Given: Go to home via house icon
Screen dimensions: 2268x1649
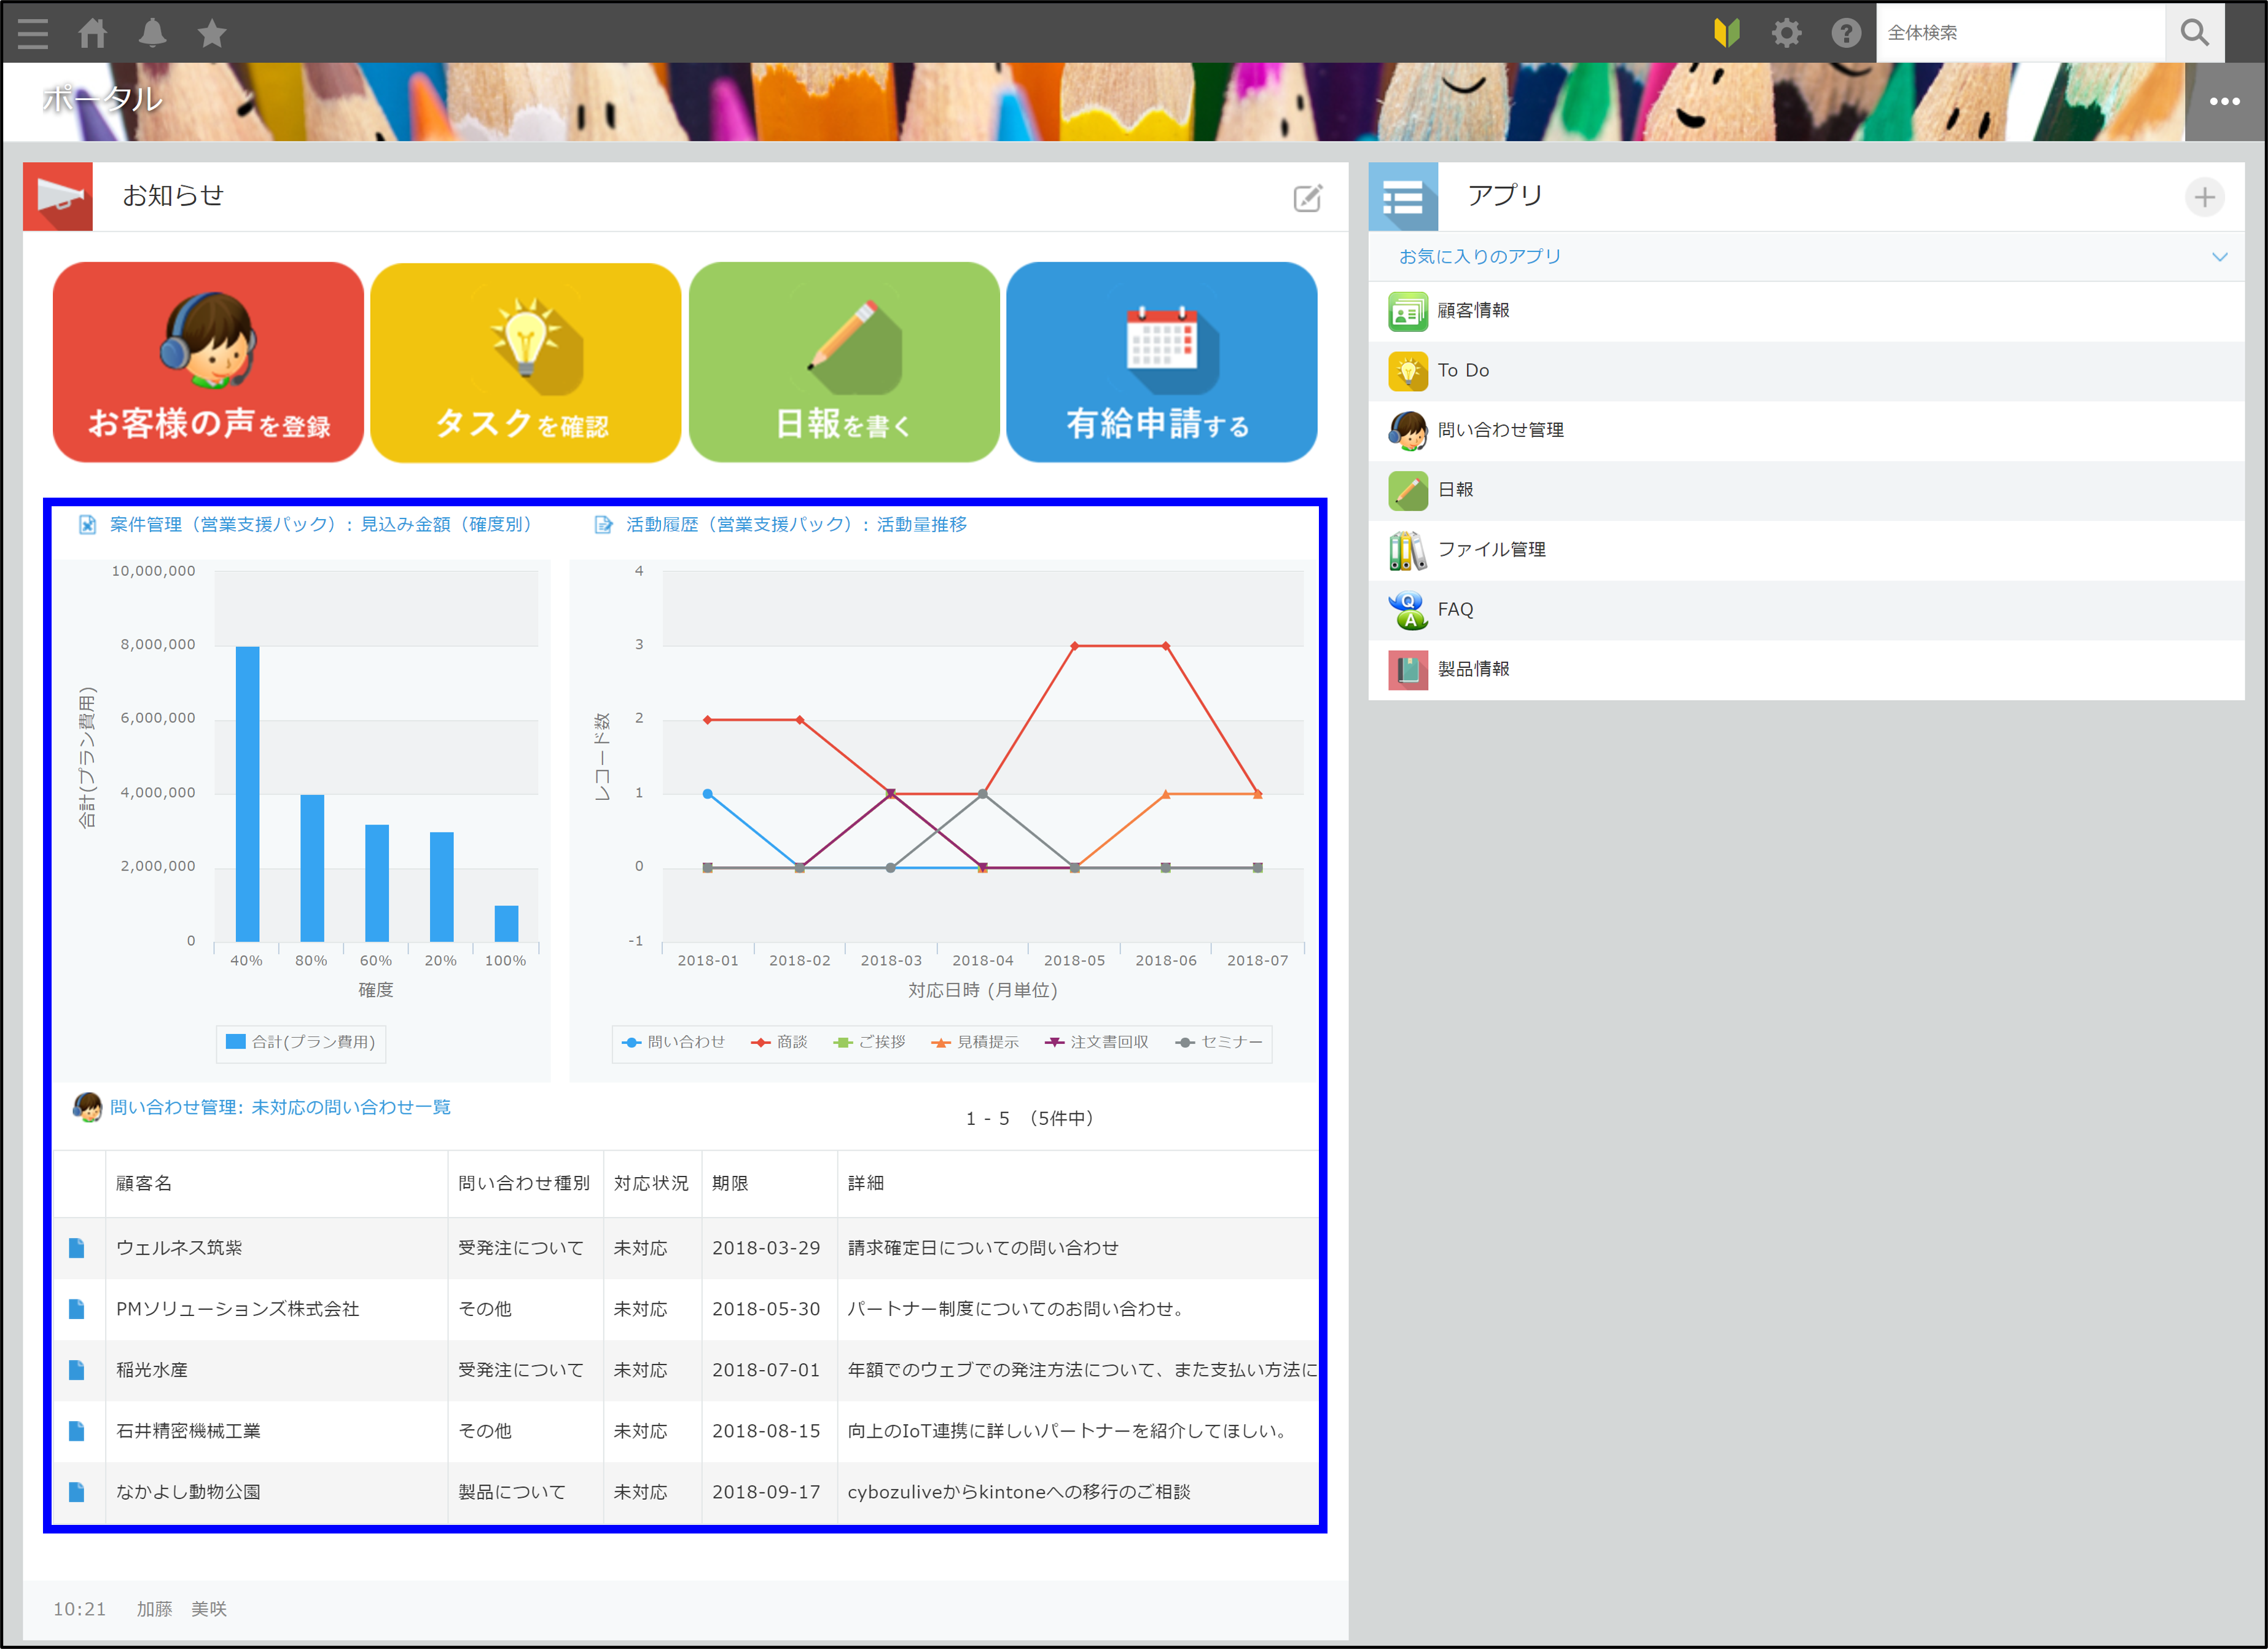Looking at the screenshot, I should pos(93,33).
